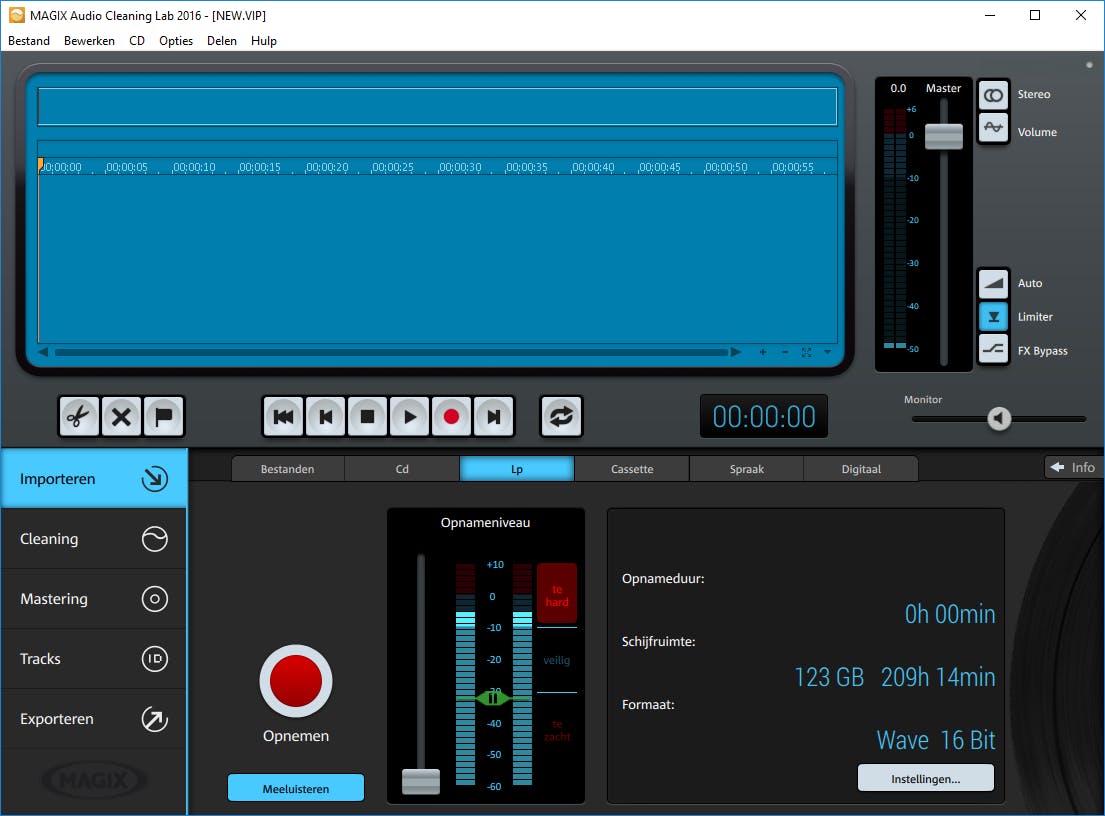The image size is (1105, 816).
Task: Open the Cleaning section
Action: click(94, 539)
